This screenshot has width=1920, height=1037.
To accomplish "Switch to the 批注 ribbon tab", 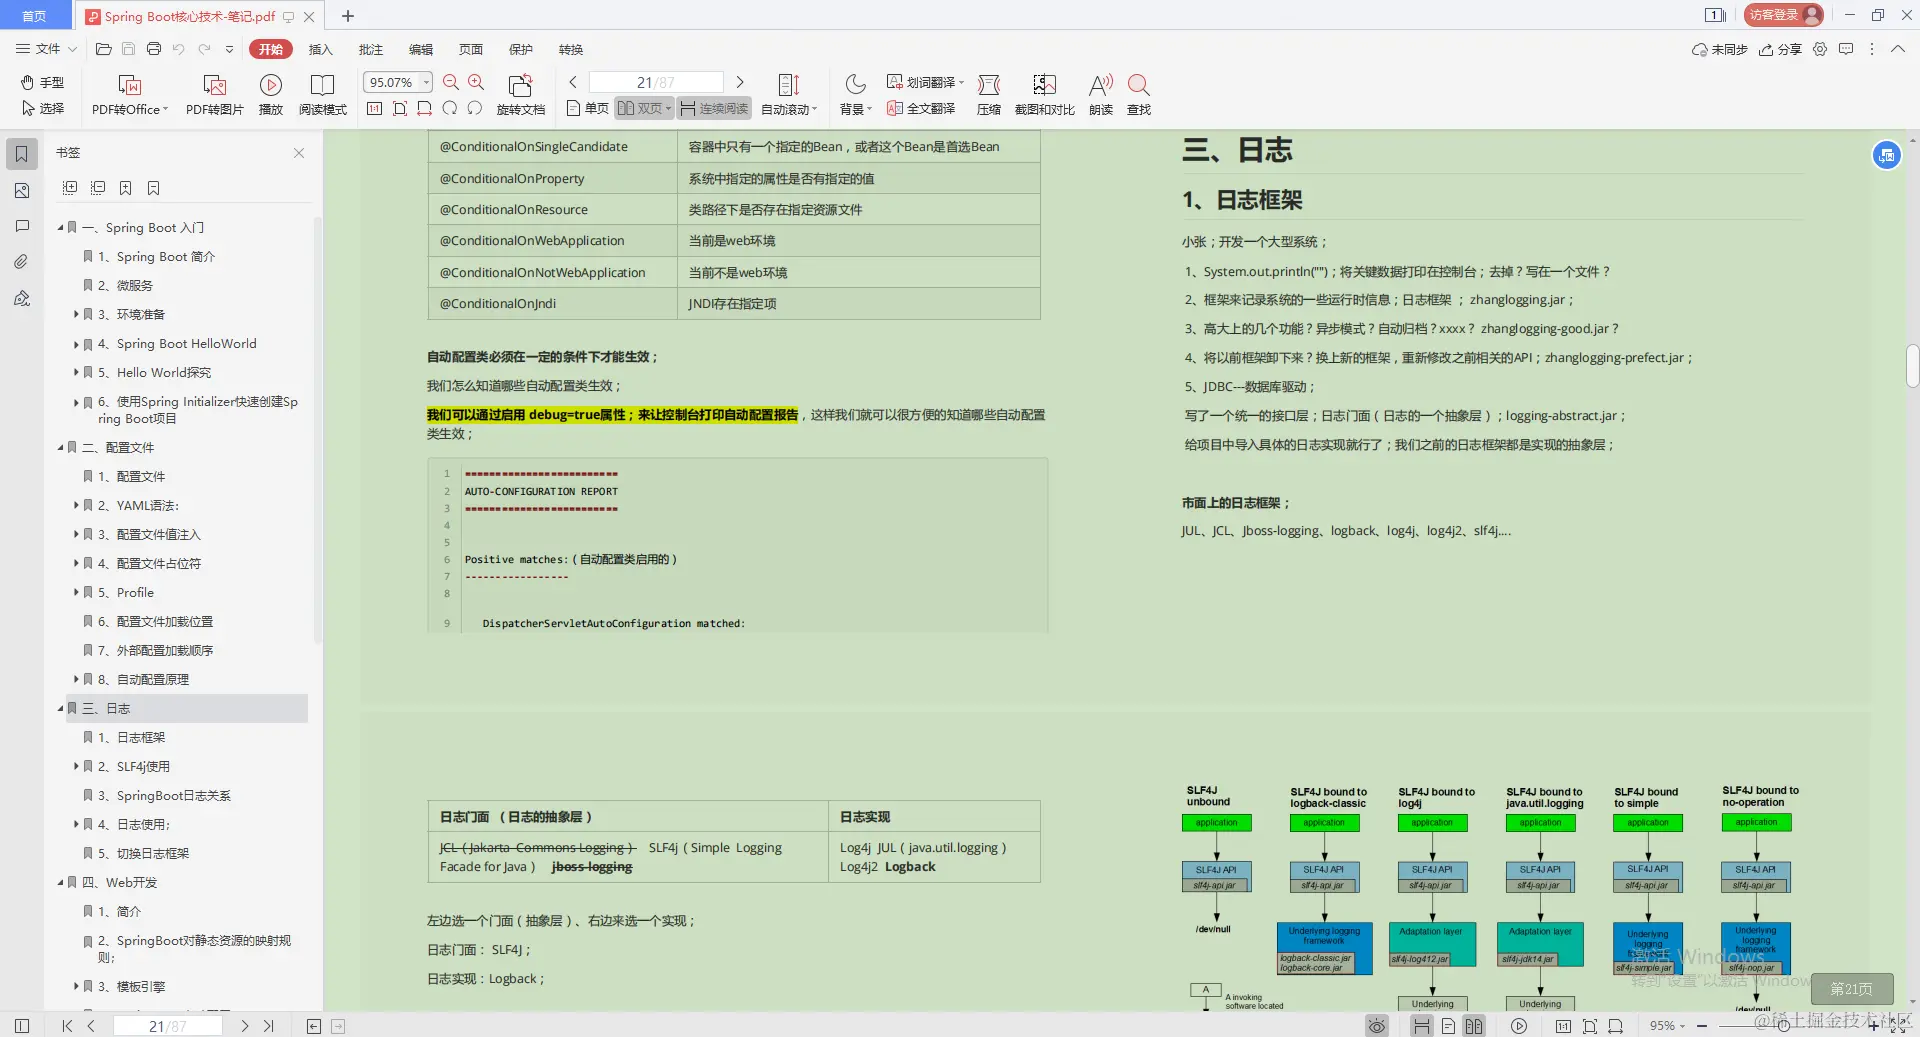I will (x=370, y=49).
